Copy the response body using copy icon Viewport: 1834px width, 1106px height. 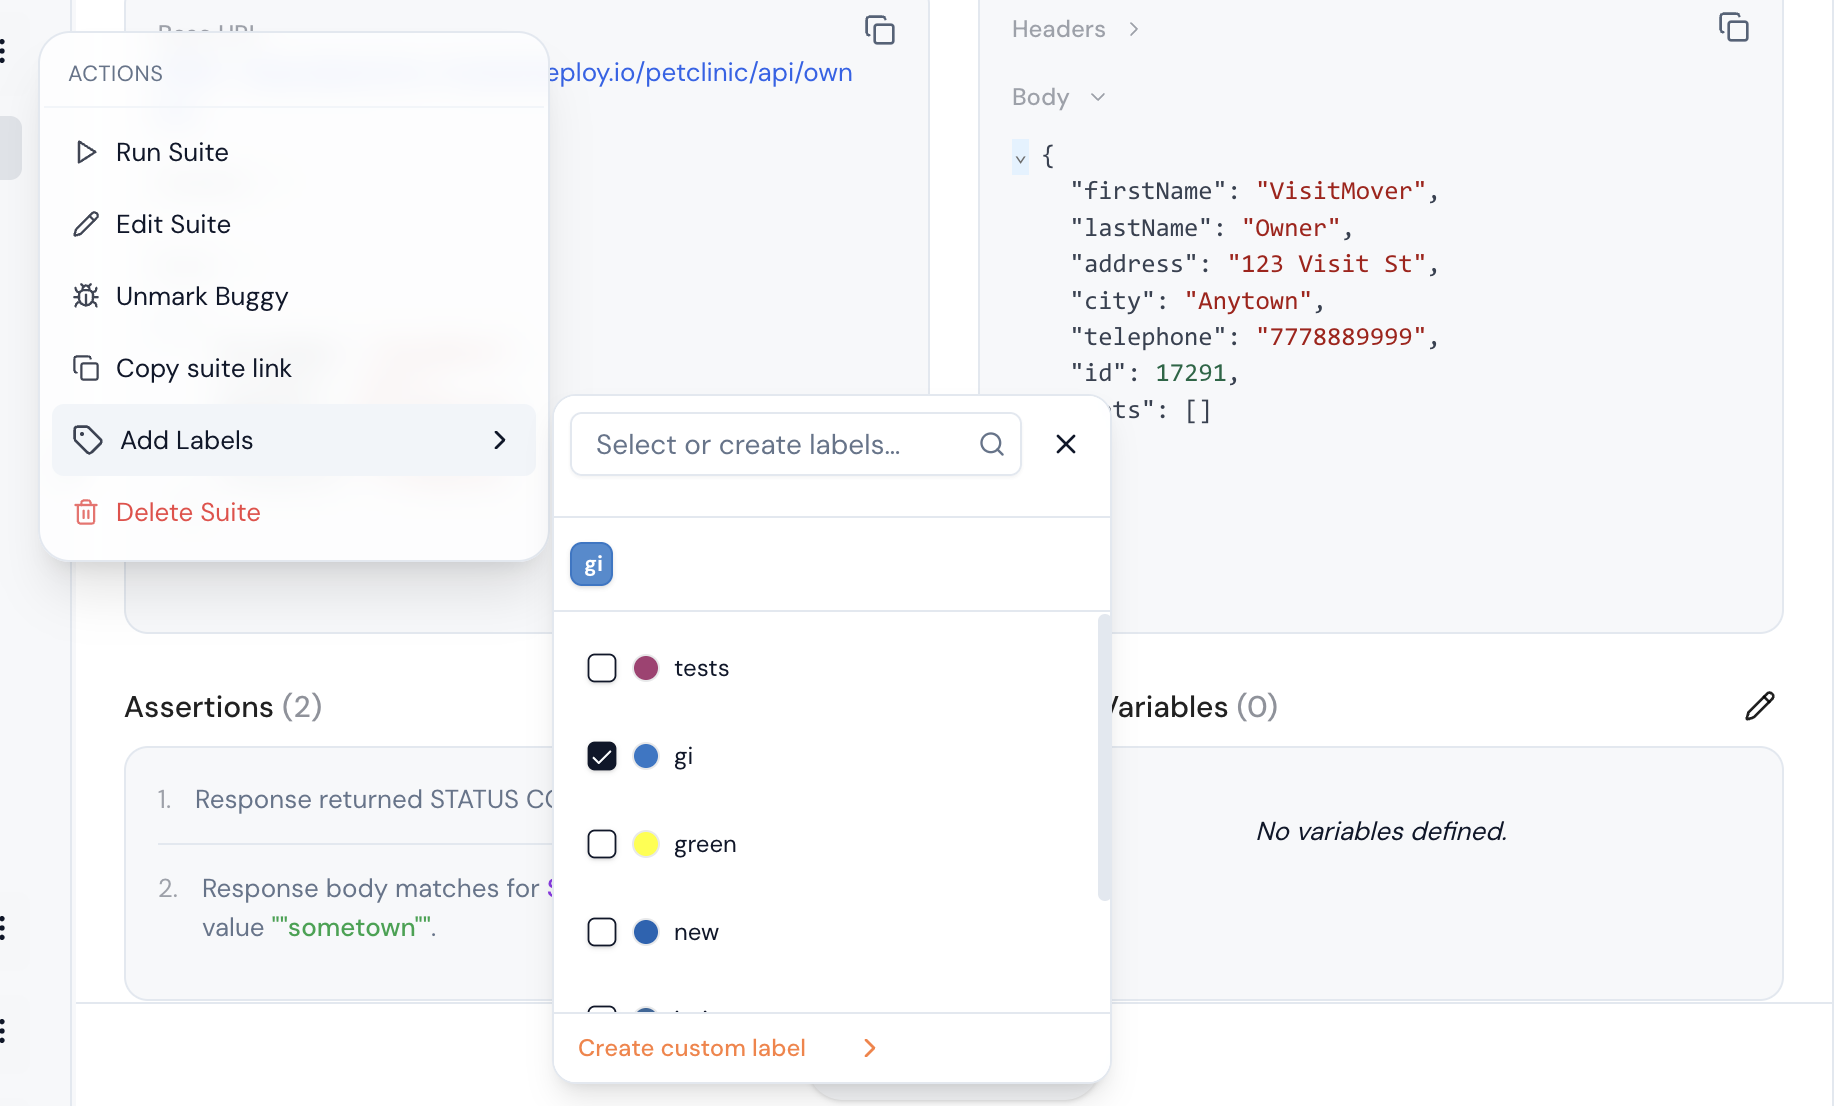[1733, 27]
